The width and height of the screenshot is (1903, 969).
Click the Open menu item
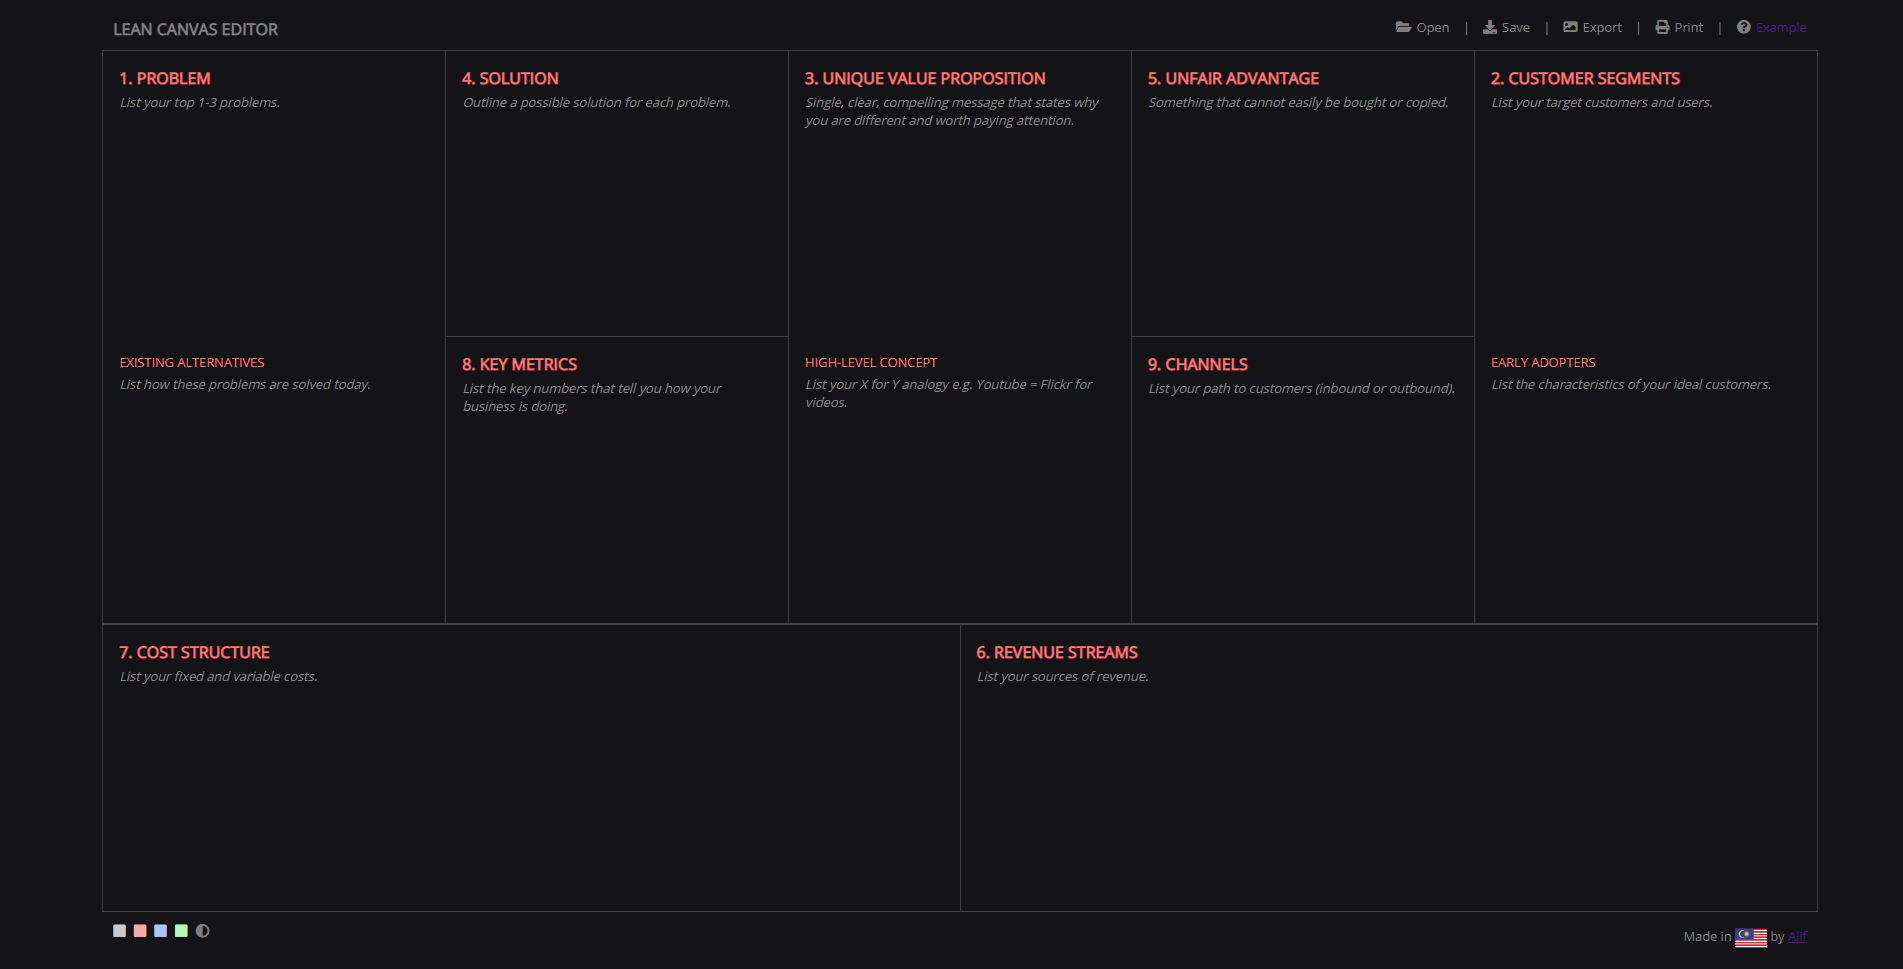(1431, 27)
